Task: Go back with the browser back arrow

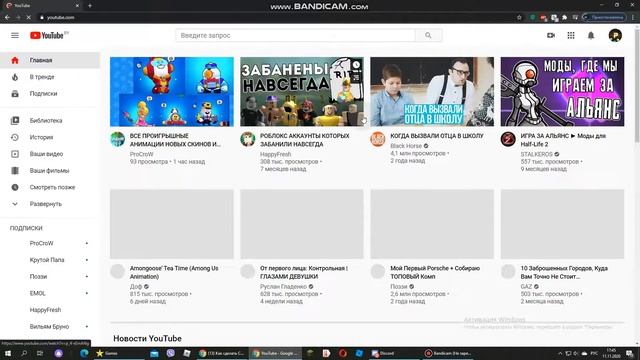Action: [x=7, y=17]
